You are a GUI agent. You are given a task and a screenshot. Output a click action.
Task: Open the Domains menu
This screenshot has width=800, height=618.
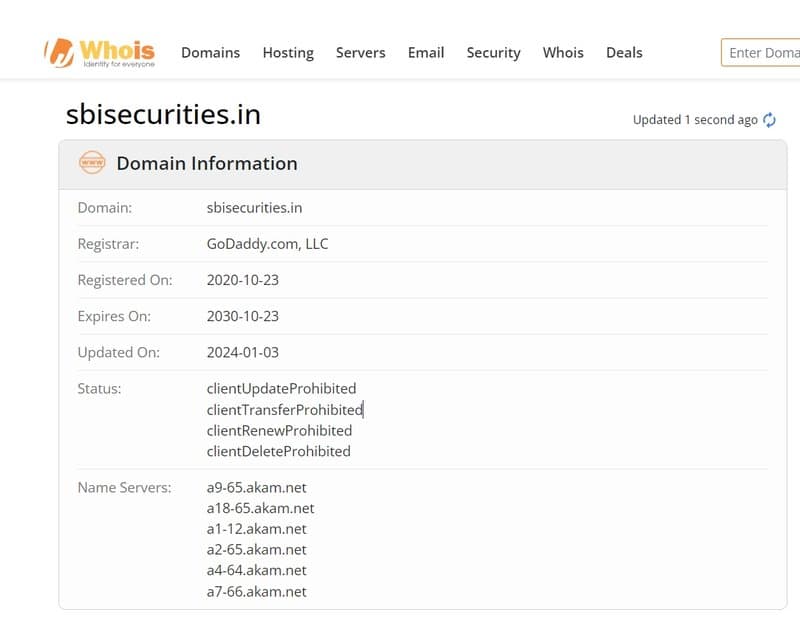(210, 53)
